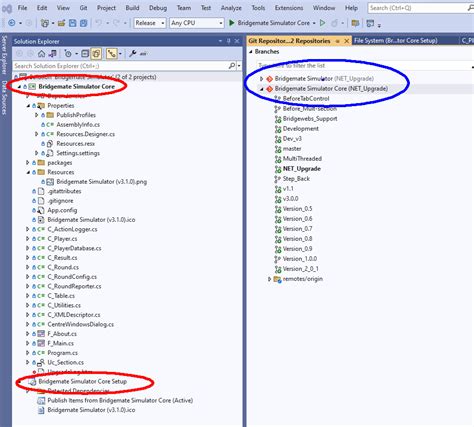
Task: Select the Development branch
Action: [300, 129]
